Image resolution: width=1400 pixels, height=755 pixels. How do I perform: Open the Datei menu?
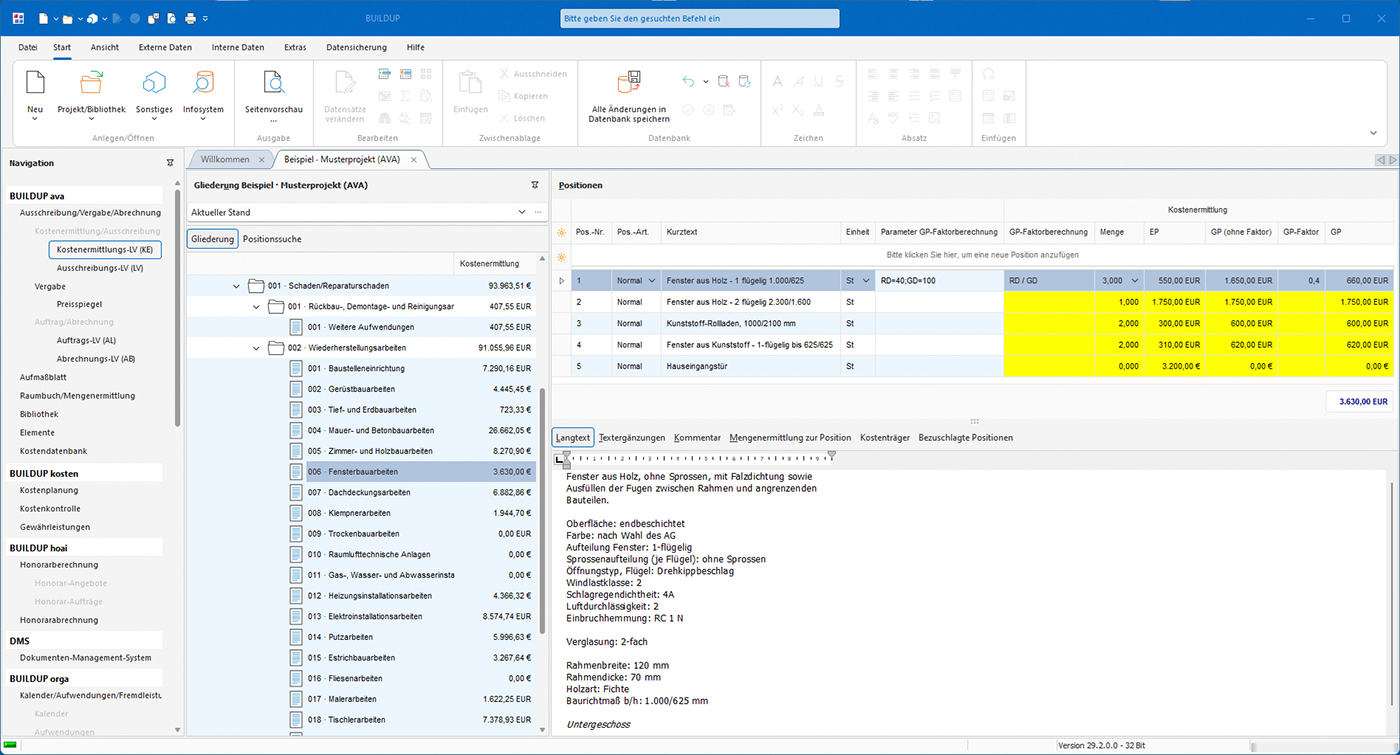click(28, 47)
